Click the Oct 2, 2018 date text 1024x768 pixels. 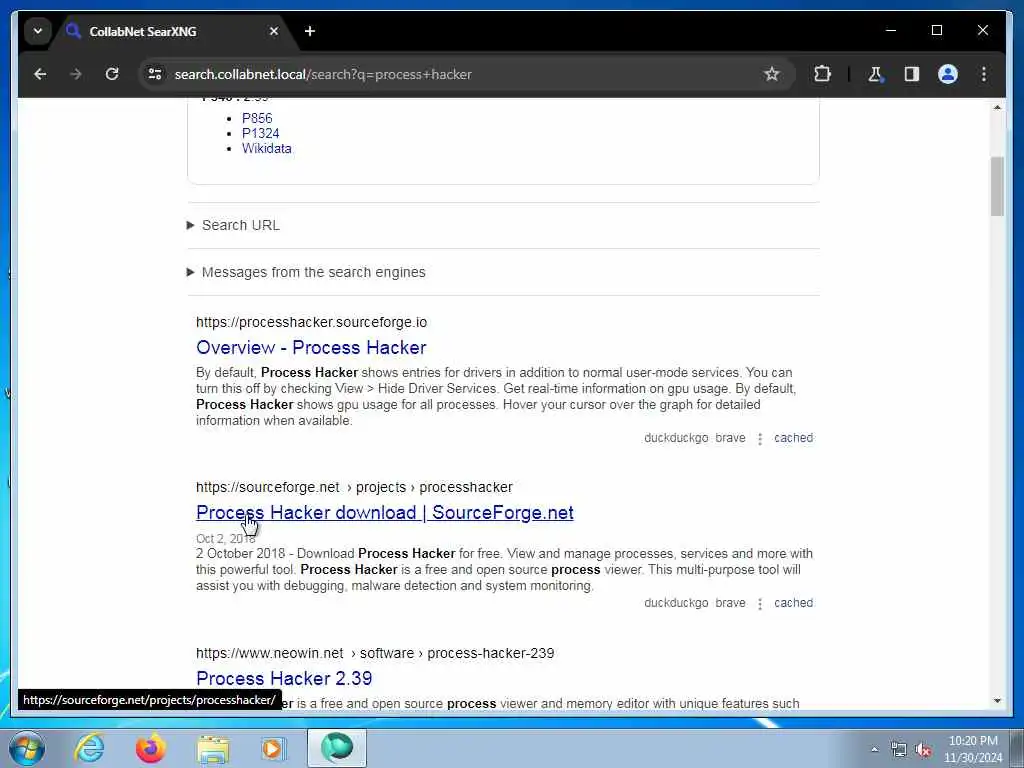(225, 539)
